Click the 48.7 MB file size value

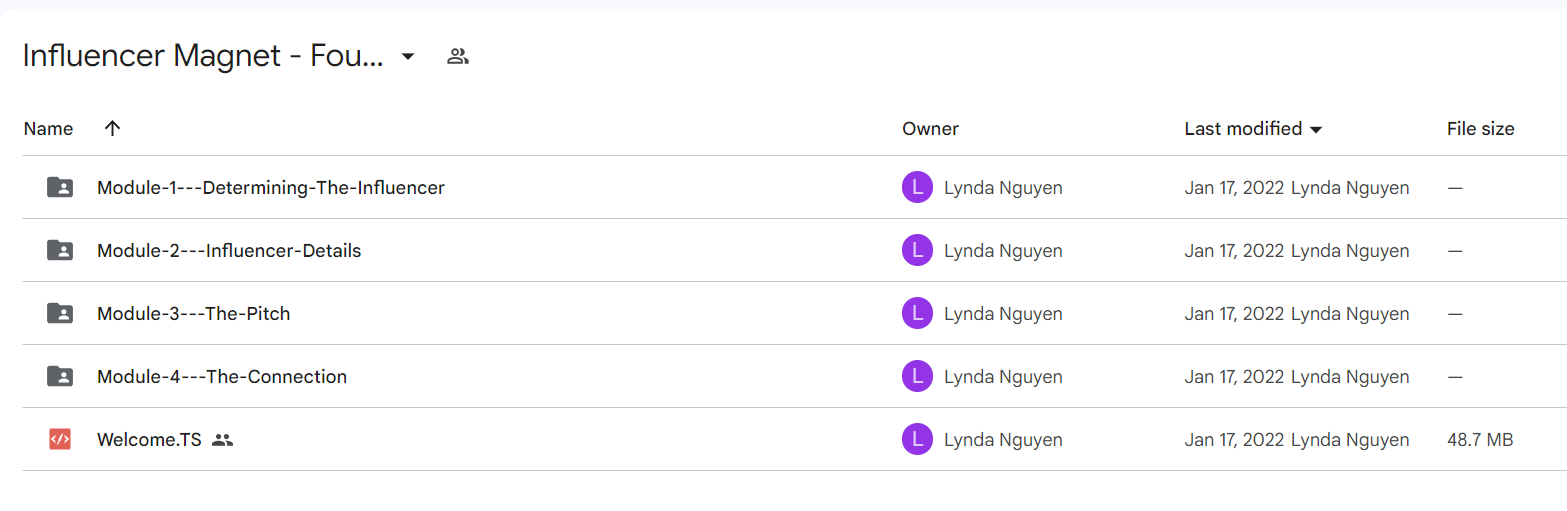pos(1480,439)
